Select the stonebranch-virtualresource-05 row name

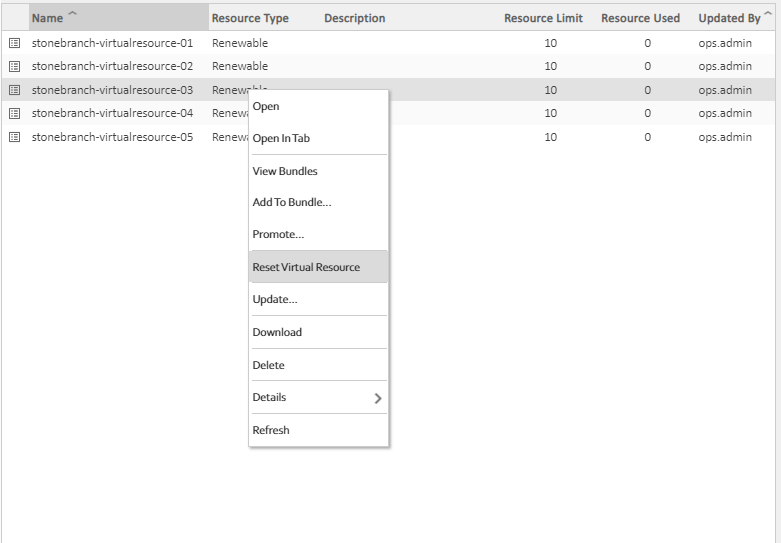click(112, 137)
